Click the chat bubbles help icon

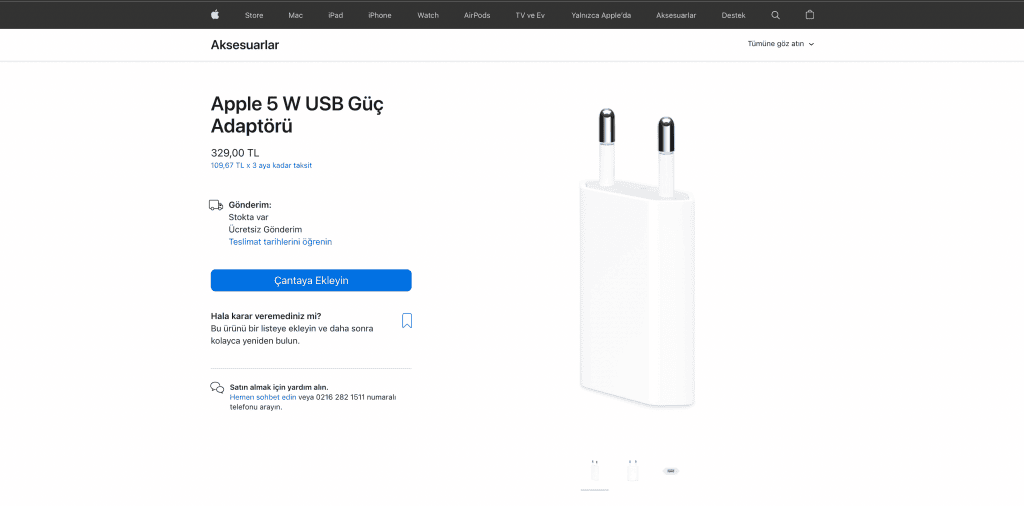pyautogui.click(x=217, y=388)
